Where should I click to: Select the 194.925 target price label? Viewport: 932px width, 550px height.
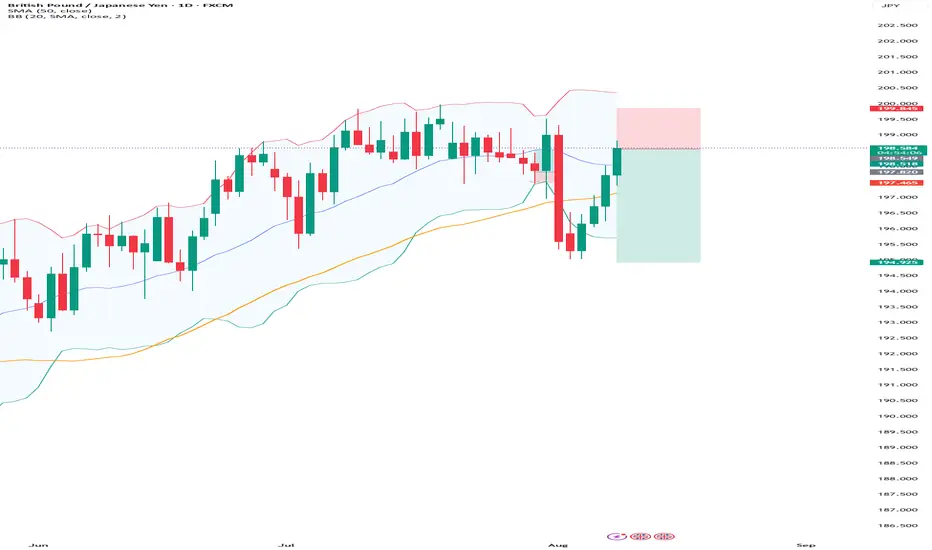(x=896, y=262)
